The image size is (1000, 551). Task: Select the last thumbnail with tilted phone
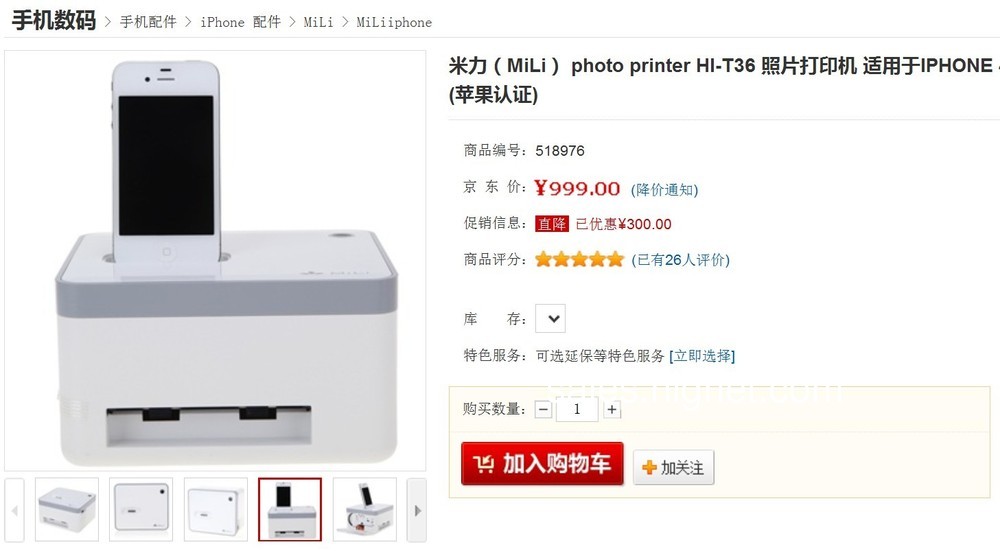pyautogui.click(x=365, y=510)
